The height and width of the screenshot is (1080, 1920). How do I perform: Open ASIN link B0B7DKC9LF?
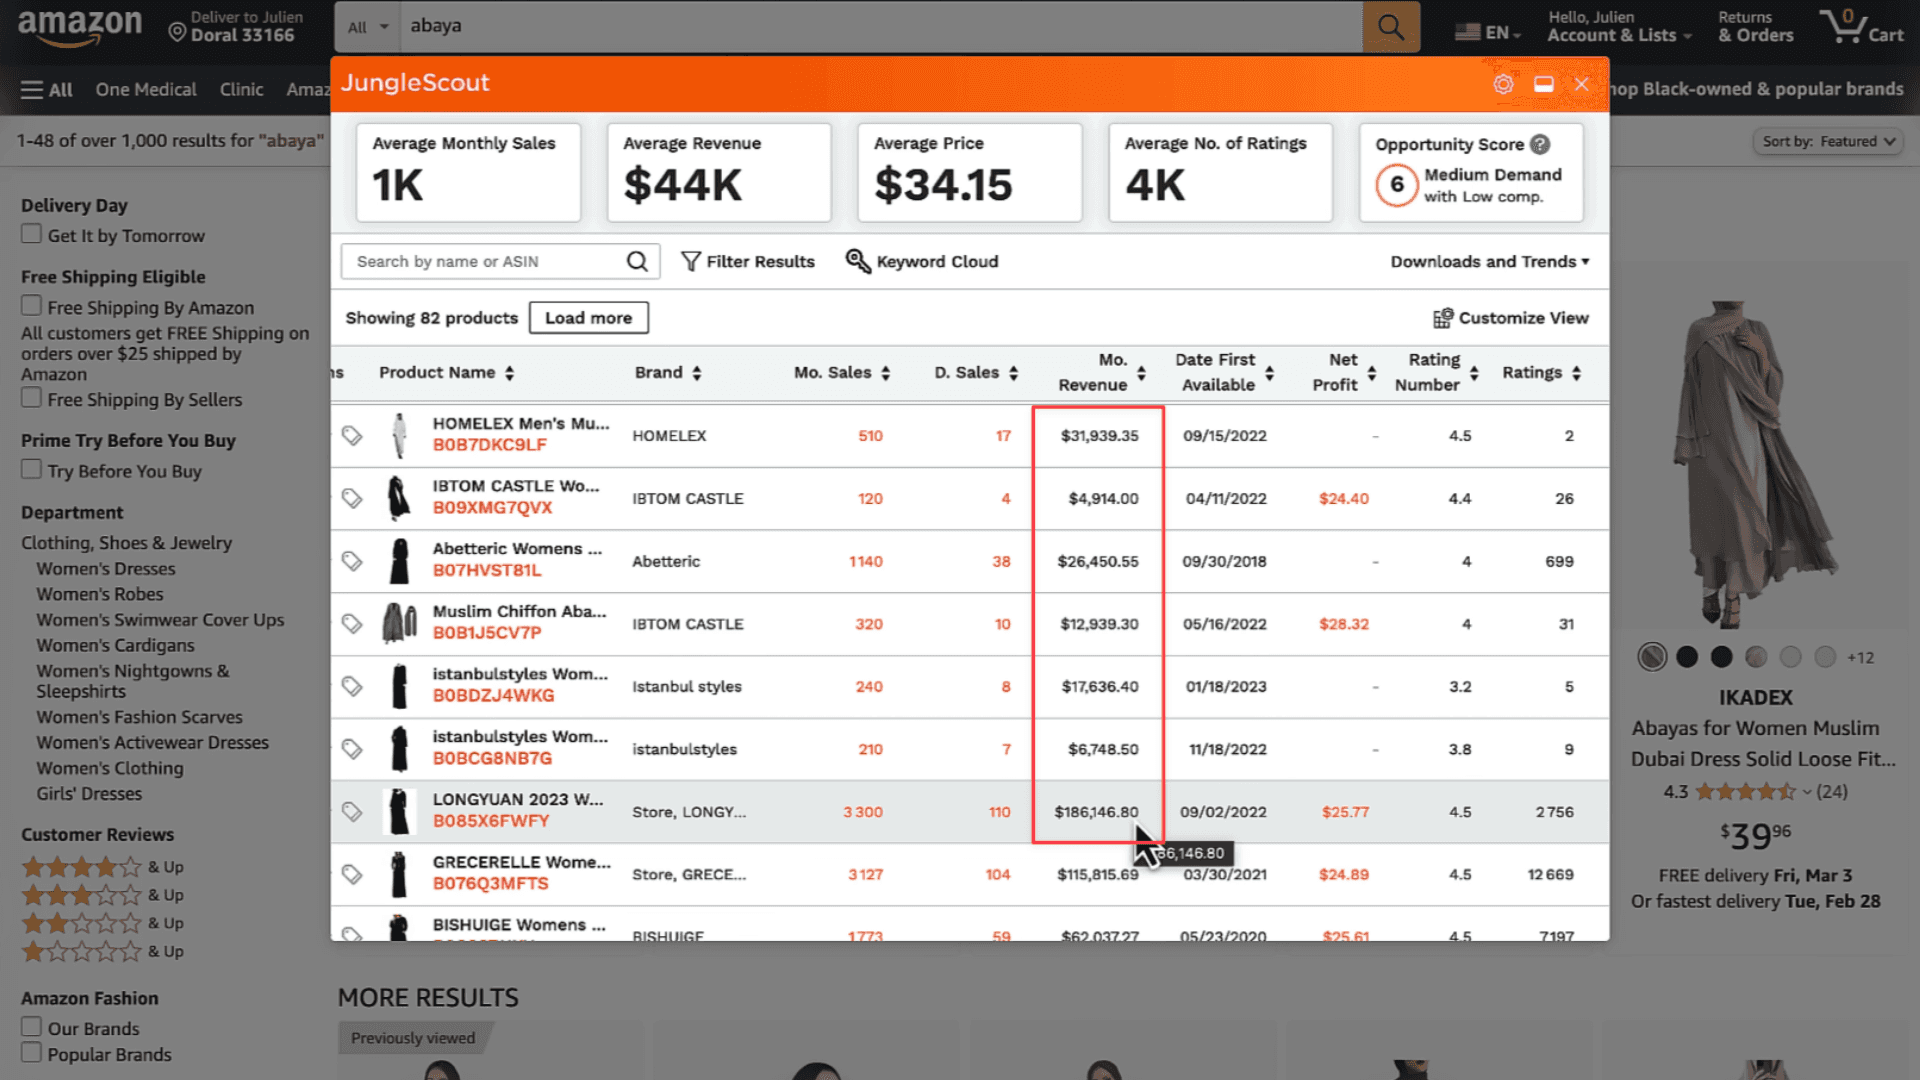click(489, 445)
